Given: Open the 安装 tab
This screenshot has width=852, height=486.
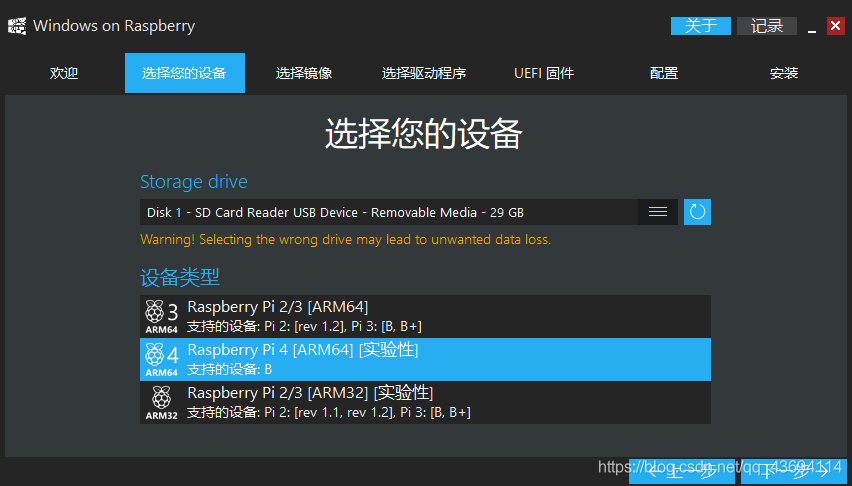Looking at the screenshot, I should 784,73.
